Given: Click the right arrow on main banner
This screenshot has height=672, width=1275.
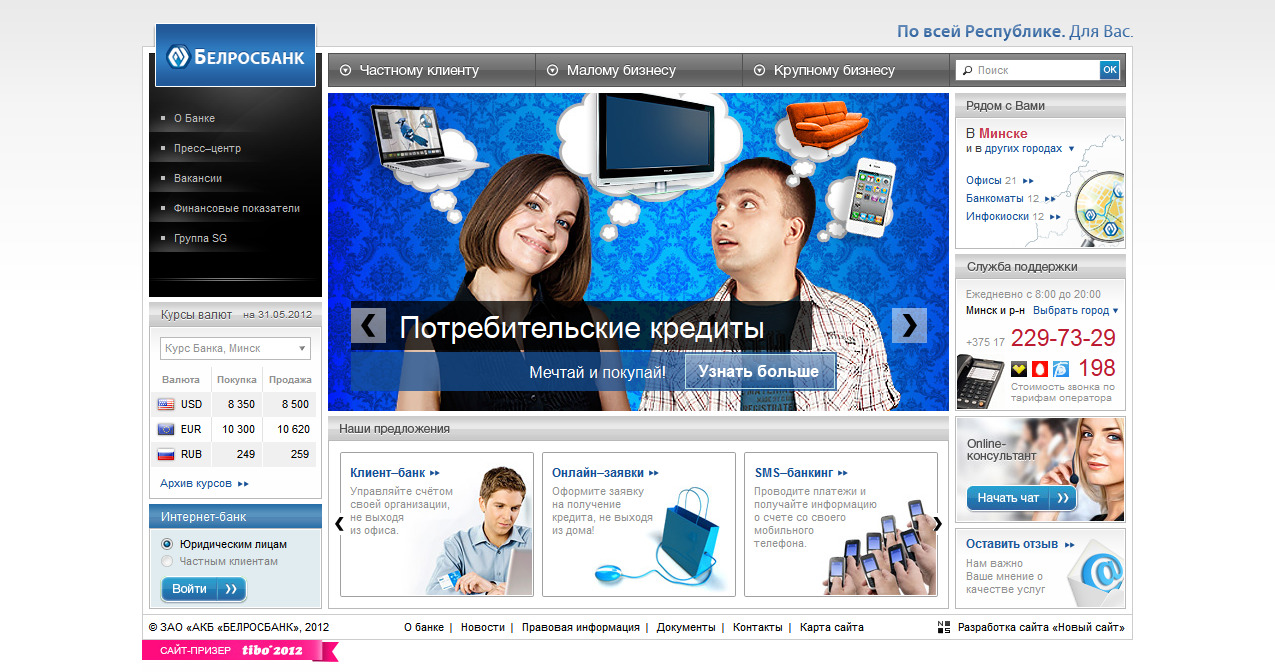Looking at the screenshot, I should [909, 325].
